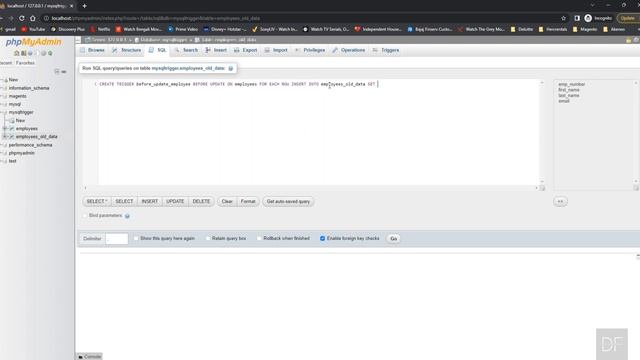640x360 pixels.
Task: Open the Export tab
Action: point(246,50)
